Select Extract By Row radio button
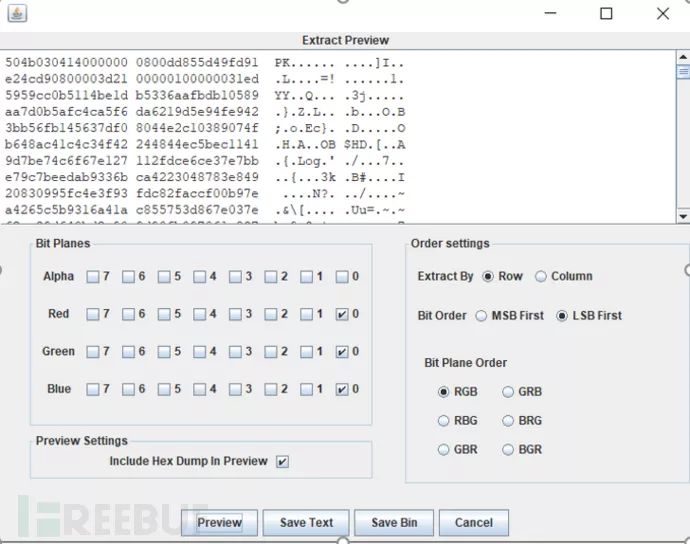The width and height of the screenshot is (690, 544). pos(488,276)
